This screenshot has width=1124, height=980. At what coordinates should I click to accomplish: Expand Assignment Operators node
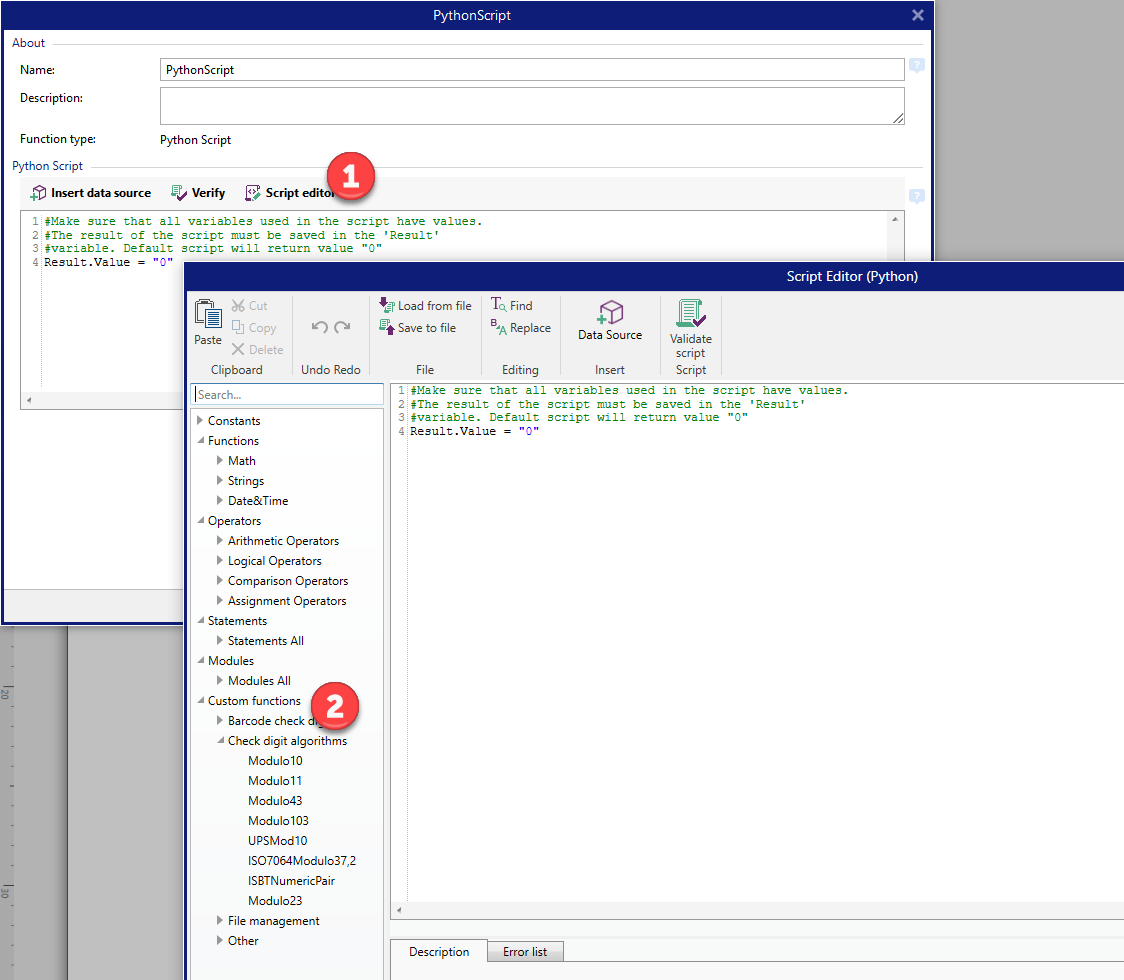[220, 601]
